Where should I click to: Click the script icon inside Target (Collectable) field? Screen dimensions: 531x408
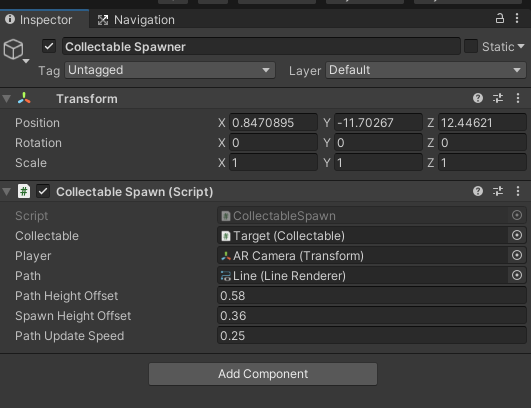pyautogui.click(x=226, y=236)
